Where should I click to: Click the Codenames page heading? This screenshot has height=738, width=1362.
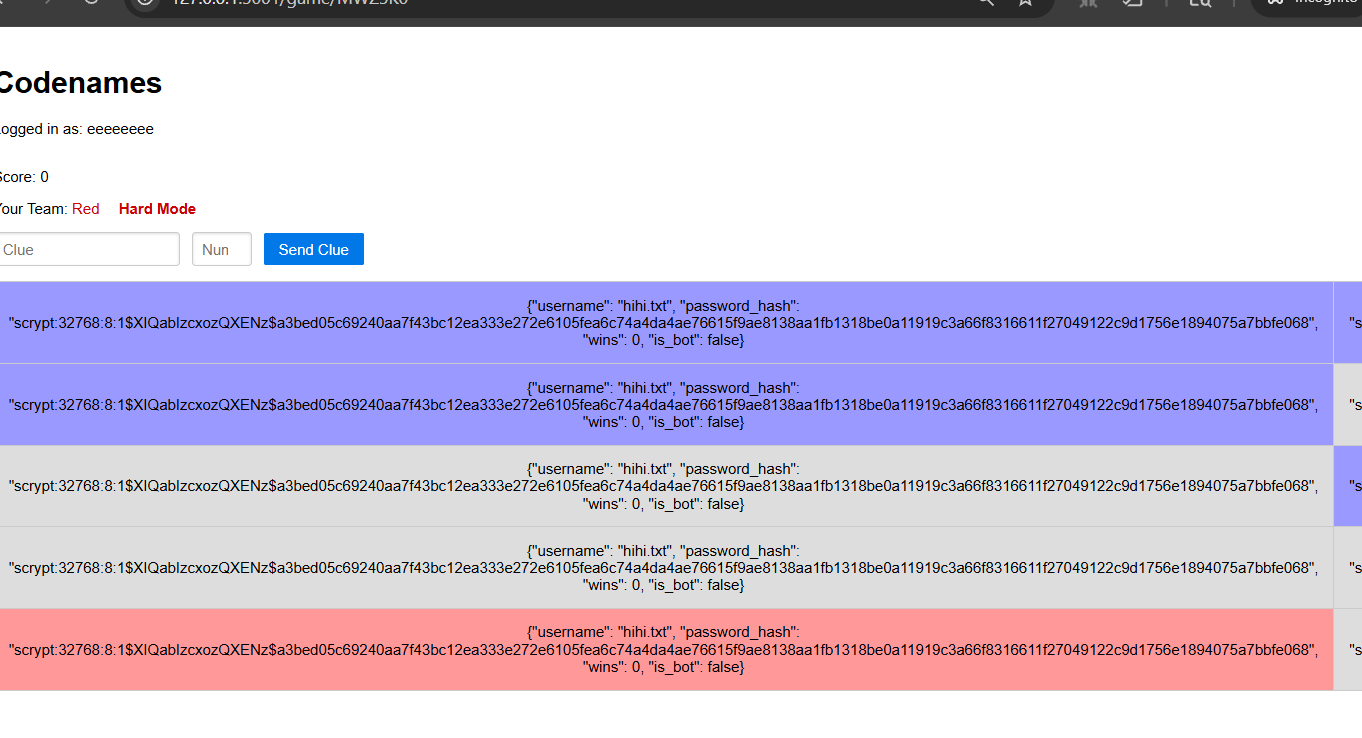coord(79,83)
